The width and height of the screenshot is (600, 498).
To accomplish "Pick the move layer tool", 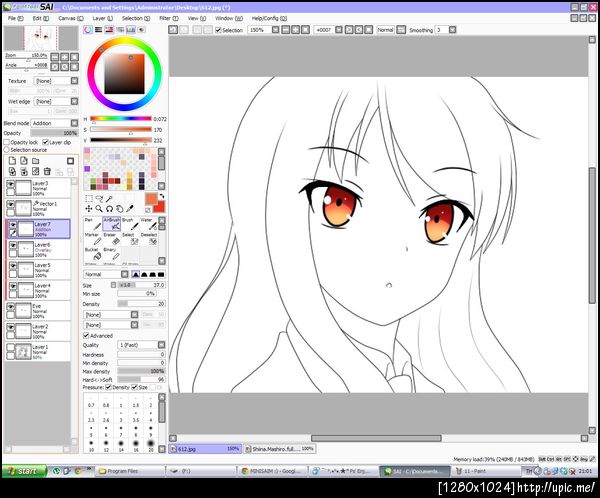I will pos(89,209).
